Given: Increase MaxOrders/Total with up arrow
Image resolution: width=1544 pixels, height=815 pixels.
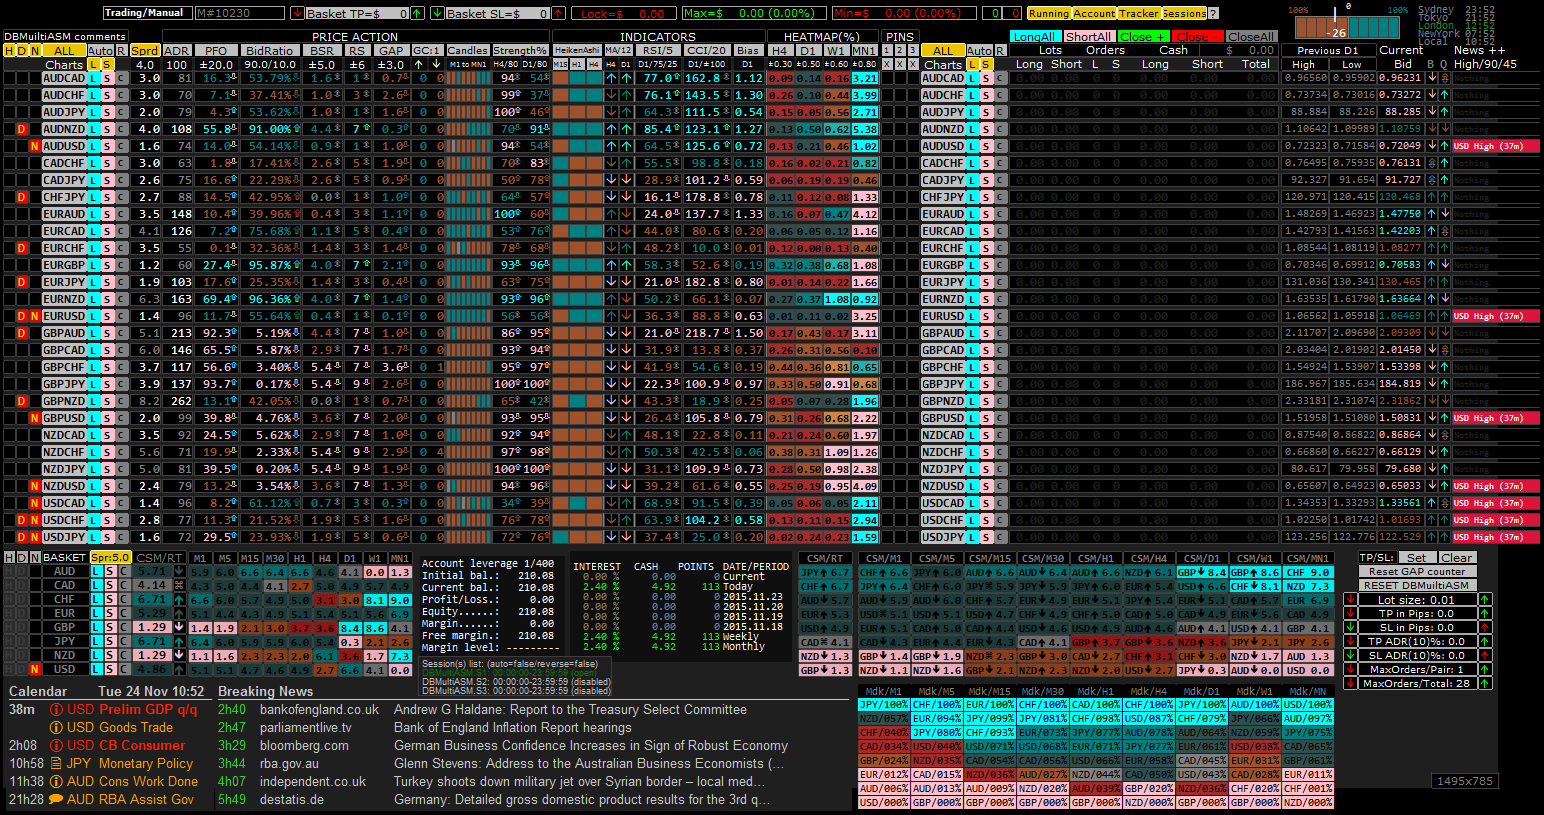Looking at the screenshot, I should (x=1485, y=684).
